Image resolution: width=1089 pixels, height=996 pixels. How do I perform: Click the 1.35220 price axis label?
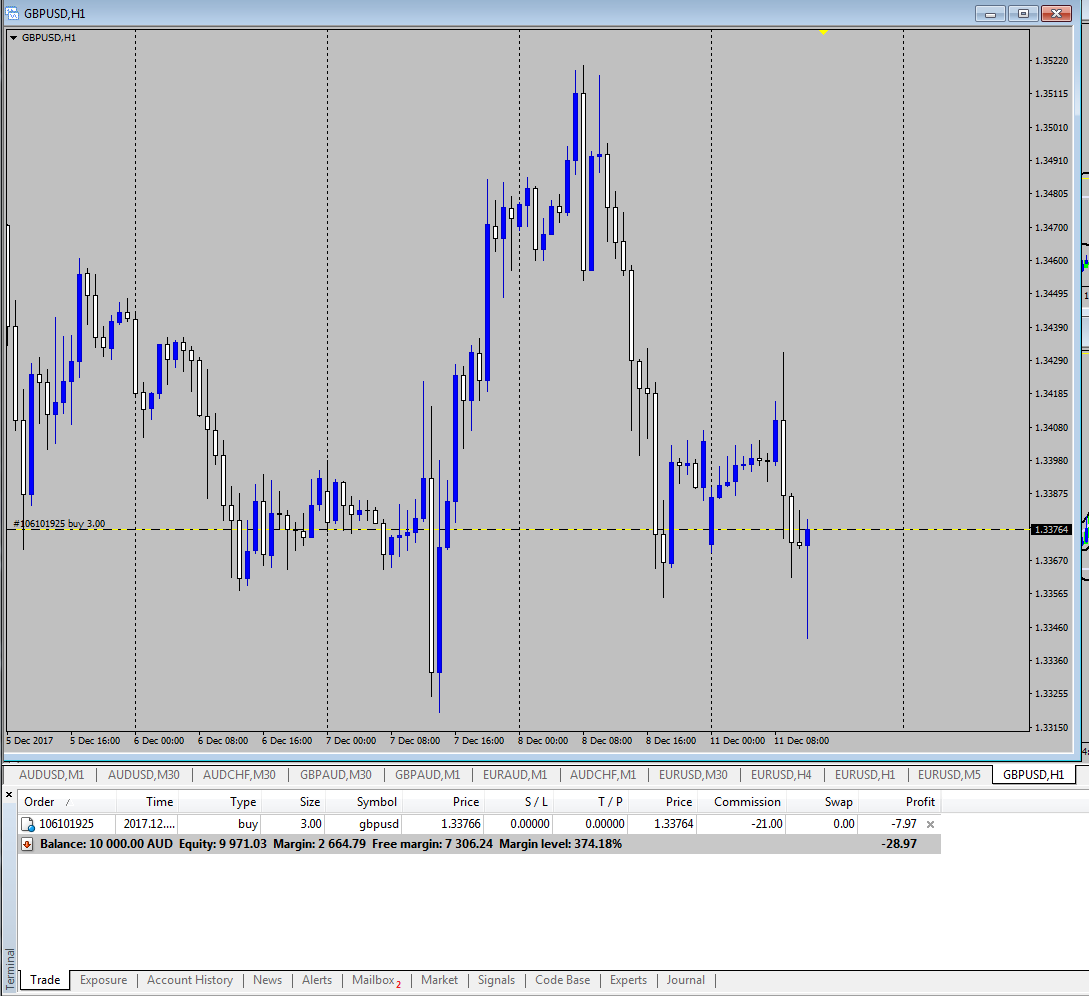click(1051, 61)
